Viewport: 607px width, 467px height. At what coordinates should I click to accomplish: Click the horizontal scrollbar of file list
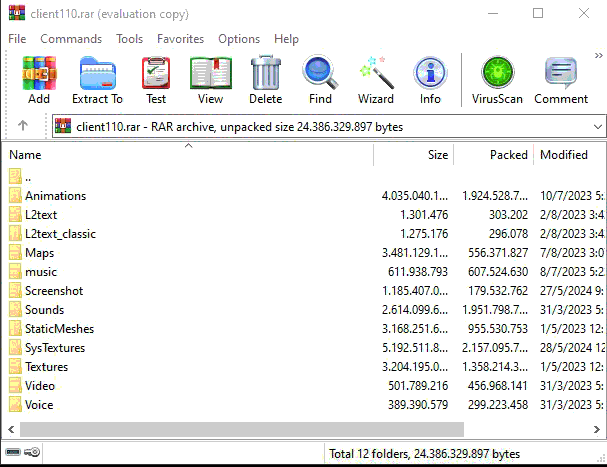pyautogui.click(x=300, y=429)
